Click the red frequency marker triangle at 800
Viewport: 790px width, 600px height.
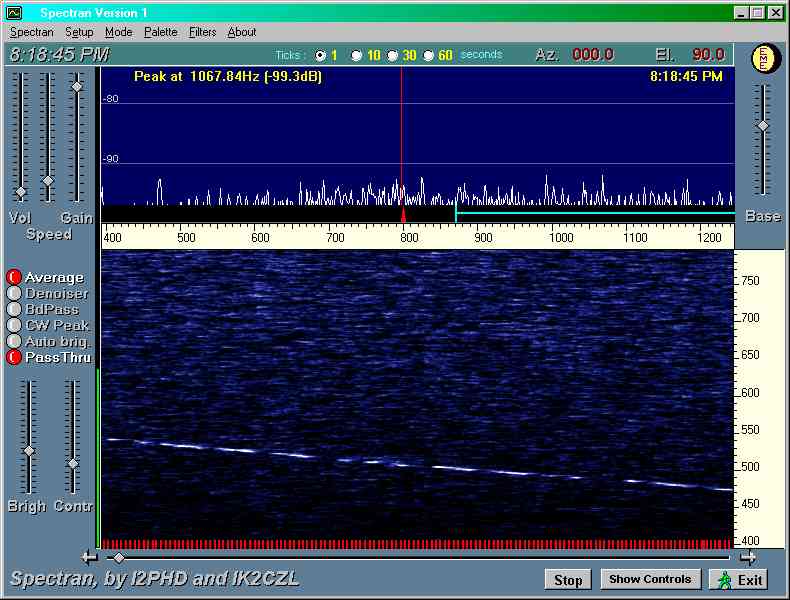point(403,214)
